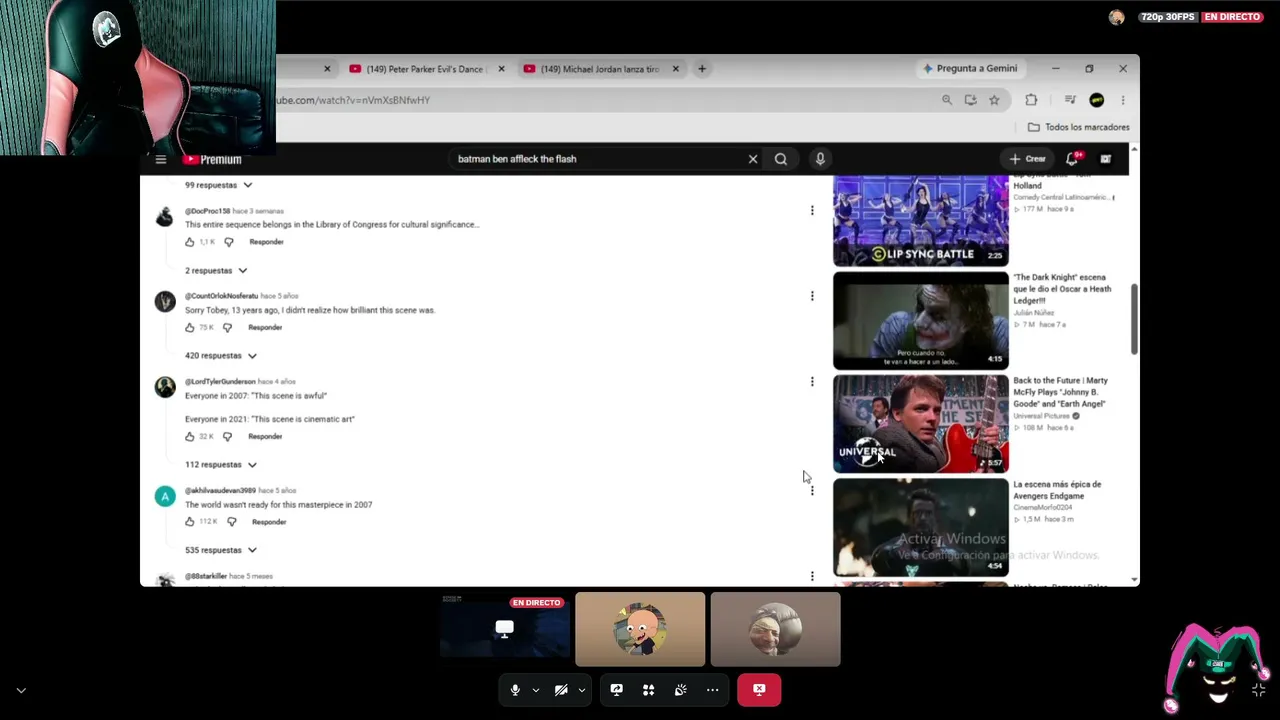Like the @DocProc158 comment
The width and height of the screenshot is (1280, 720).
click(190, 242)
